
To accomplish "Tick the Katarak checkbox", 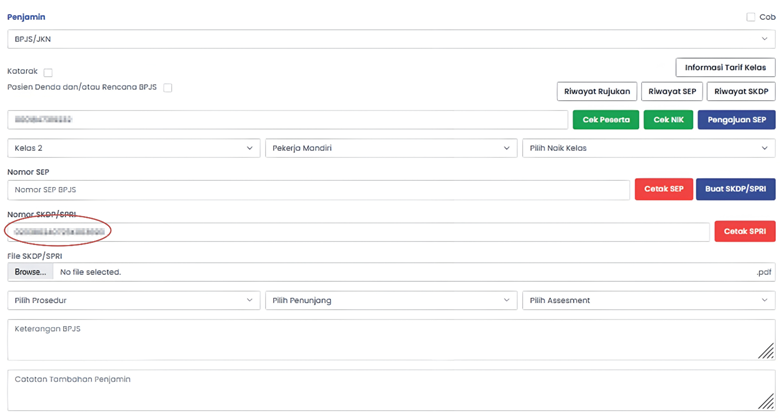I will click(x=48, y=73).
